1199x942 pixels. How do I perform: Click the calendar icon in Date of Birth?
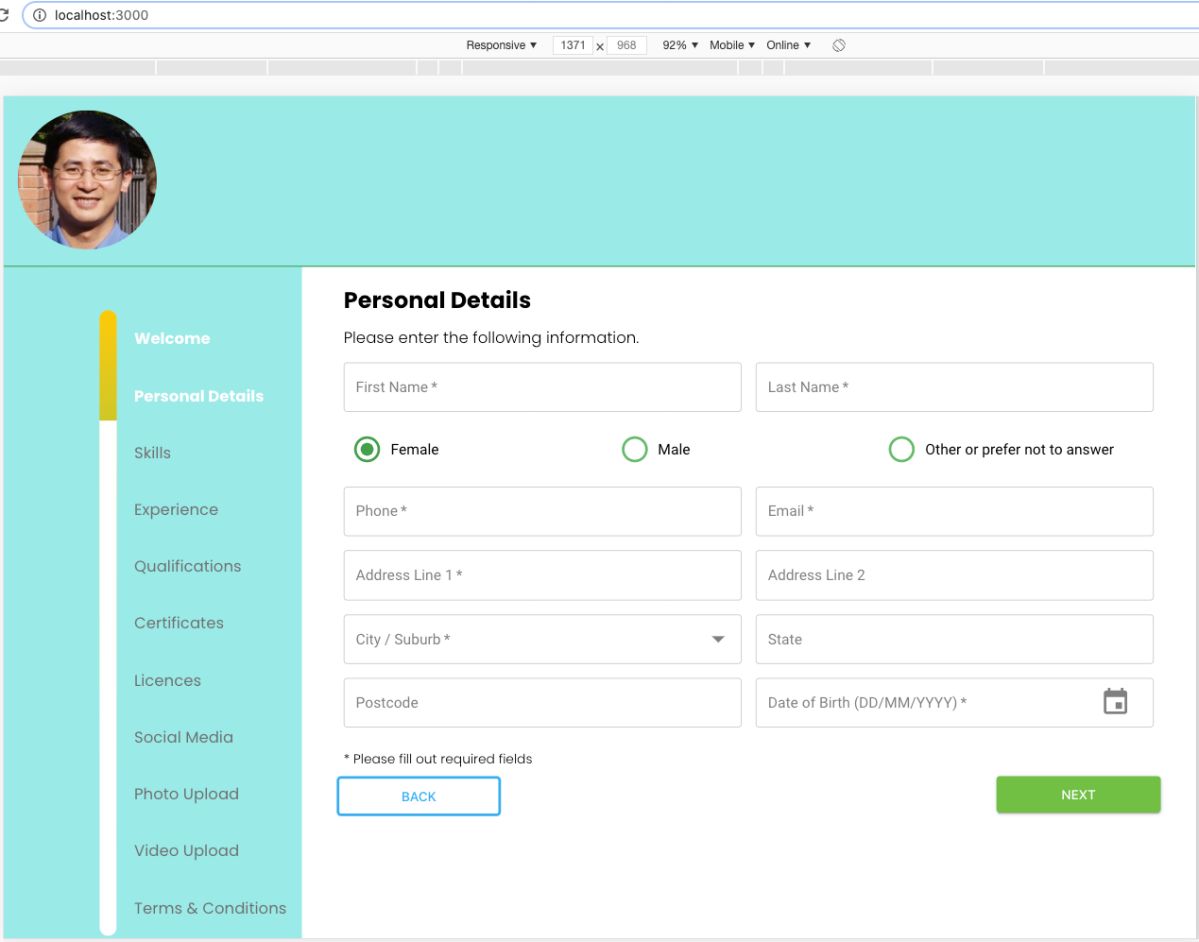coord(1115,701)
